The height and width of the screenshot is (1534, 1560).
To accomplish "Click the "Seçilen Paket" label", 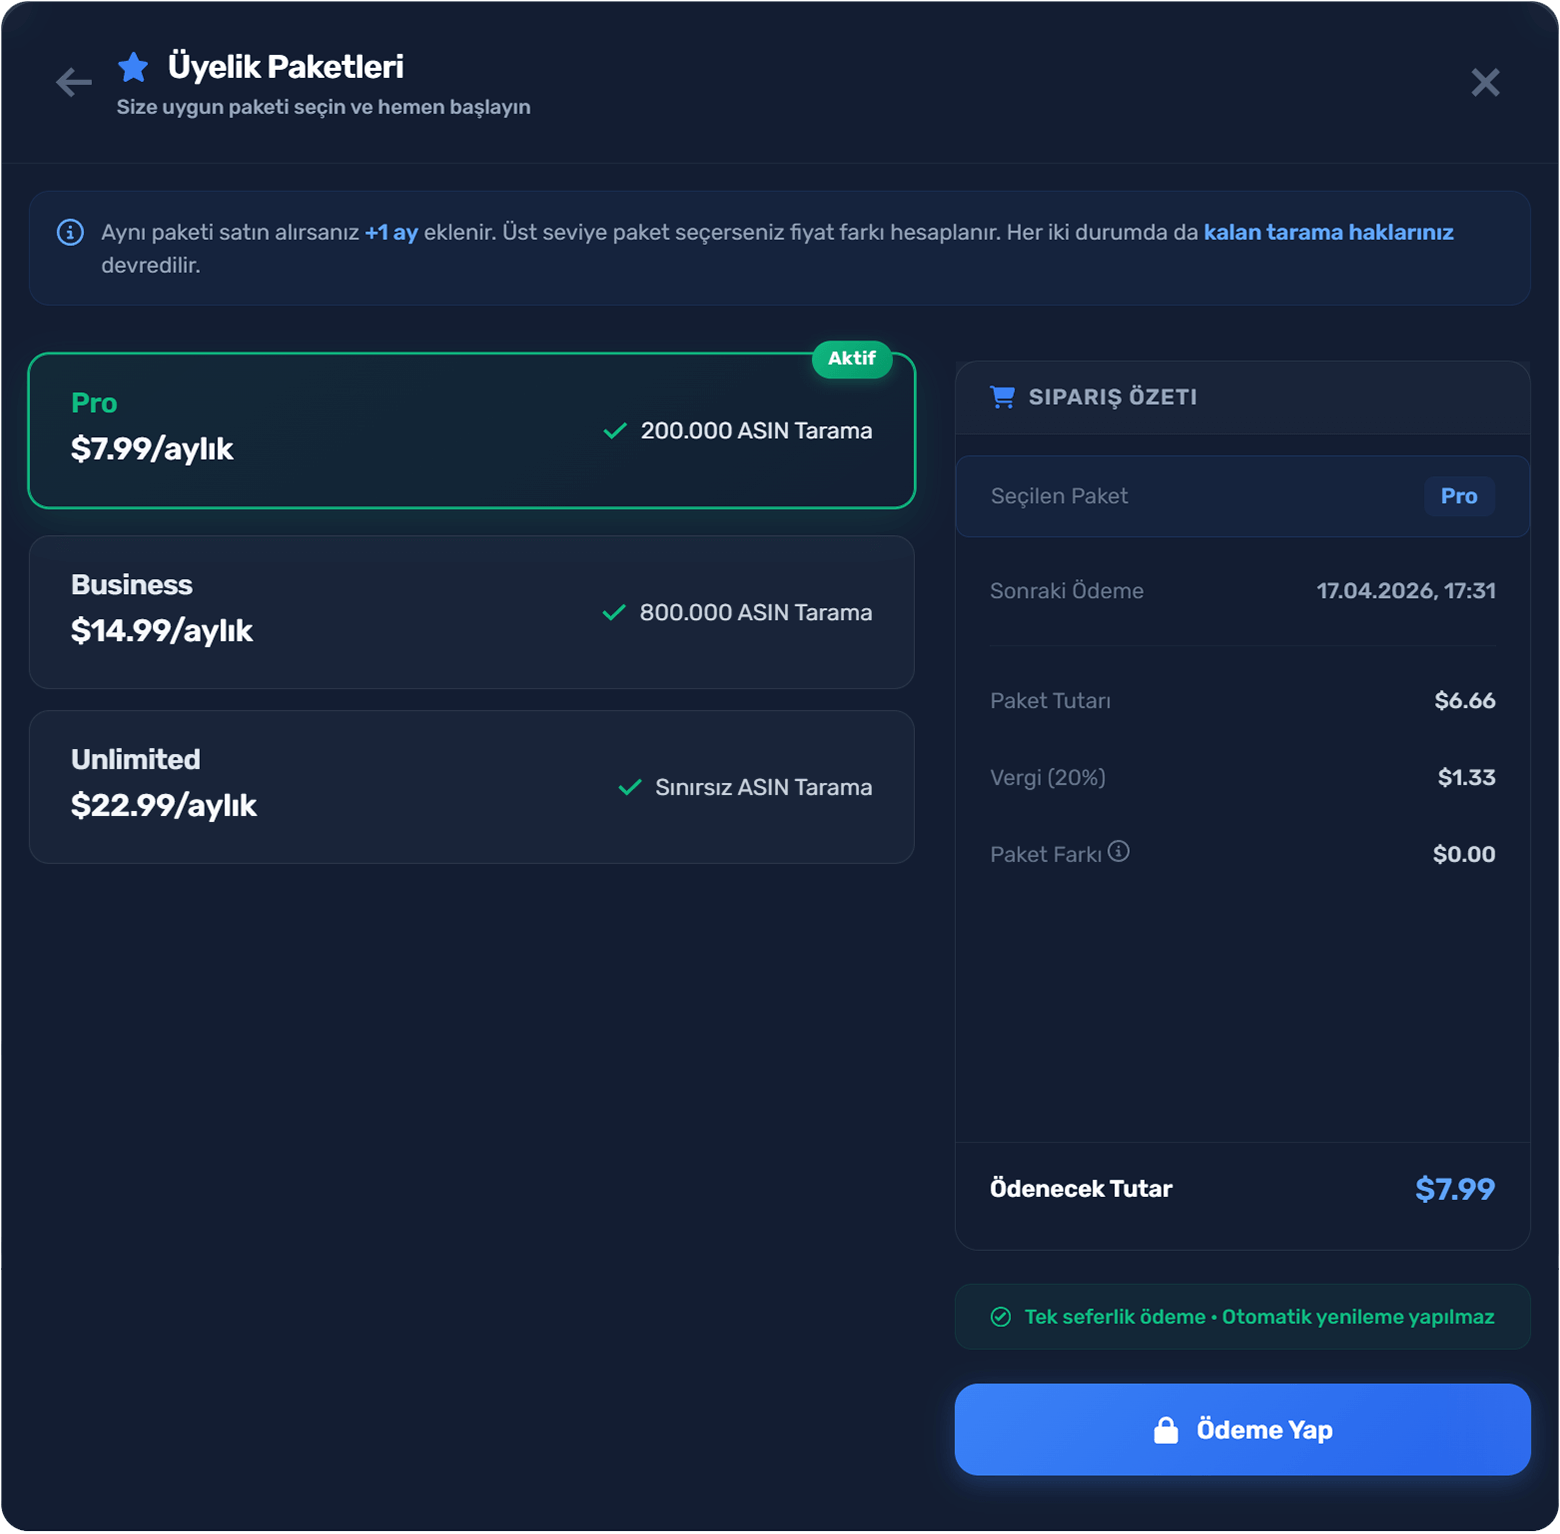I will pos(1059,496).
